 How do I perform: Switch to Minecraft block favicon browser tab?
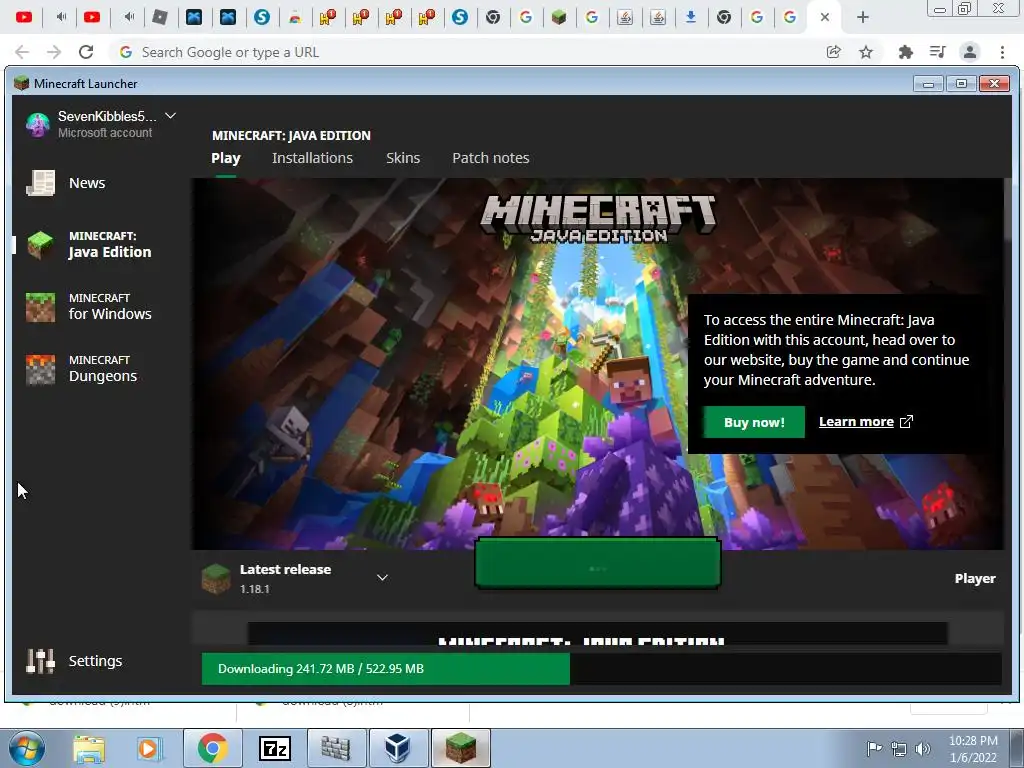tap(558, 18)
